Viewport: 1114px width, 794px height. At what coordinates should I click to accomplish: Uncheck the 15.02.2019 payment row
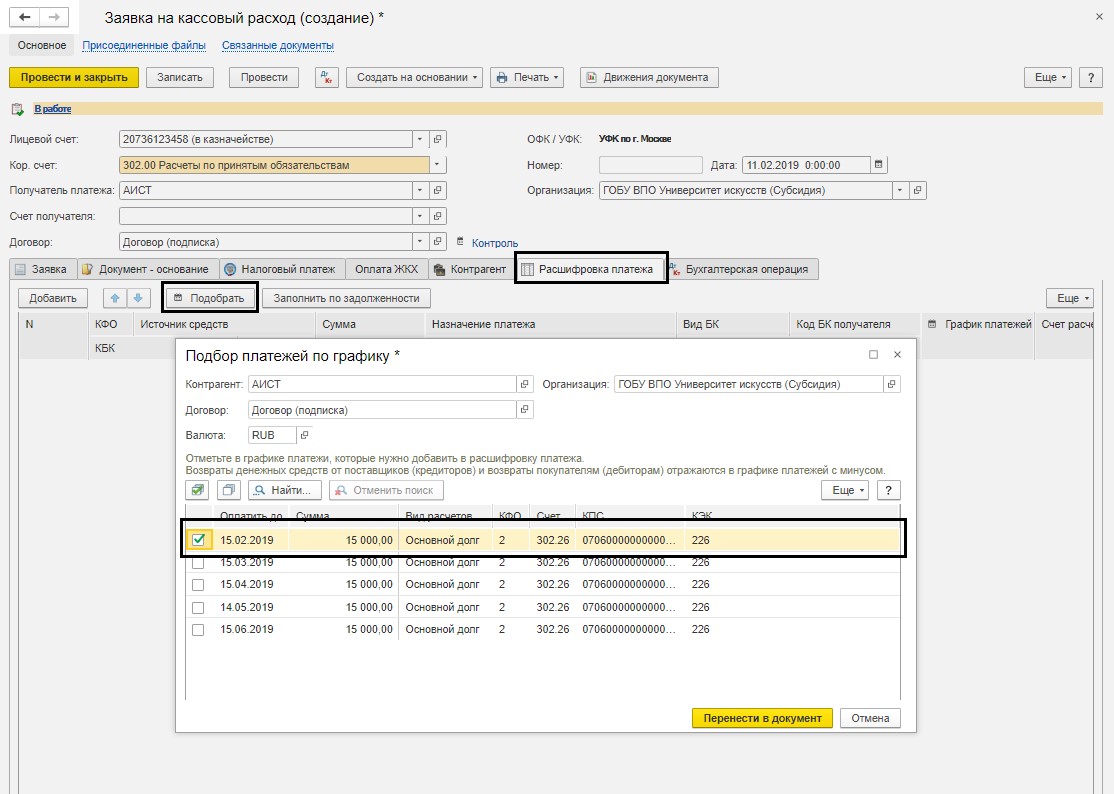click(x=198, y=540)
